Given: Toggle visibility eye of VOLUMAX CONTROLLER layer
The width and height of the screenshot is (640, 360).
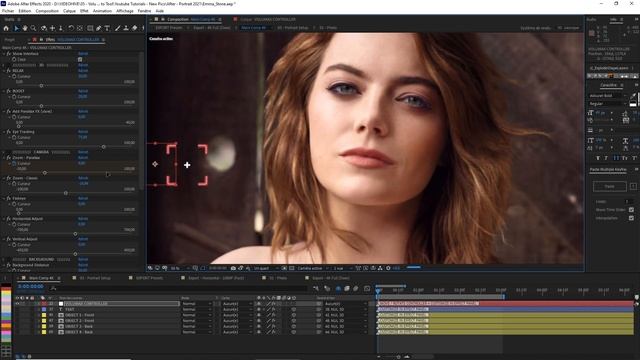Looking at the screenshot, I should pos(17,304).
